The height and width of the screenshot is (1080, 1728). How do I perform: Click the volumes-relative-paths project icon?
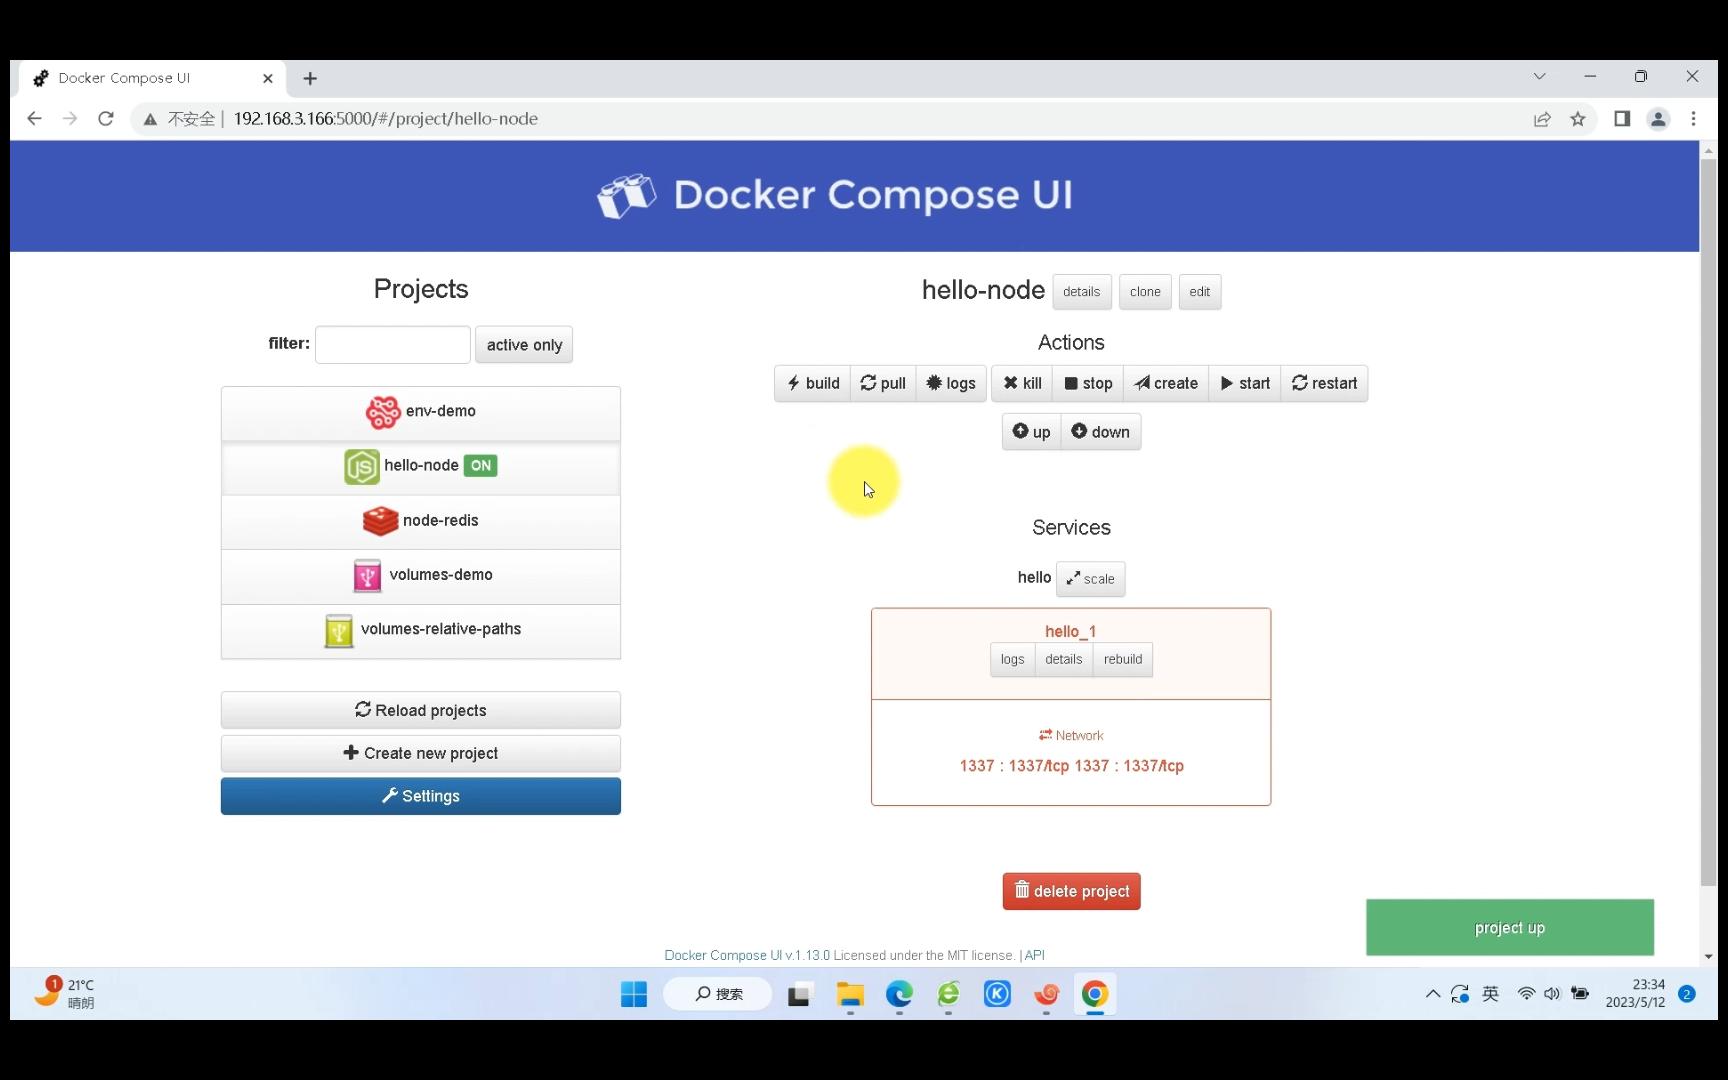[x=339, y=631]
